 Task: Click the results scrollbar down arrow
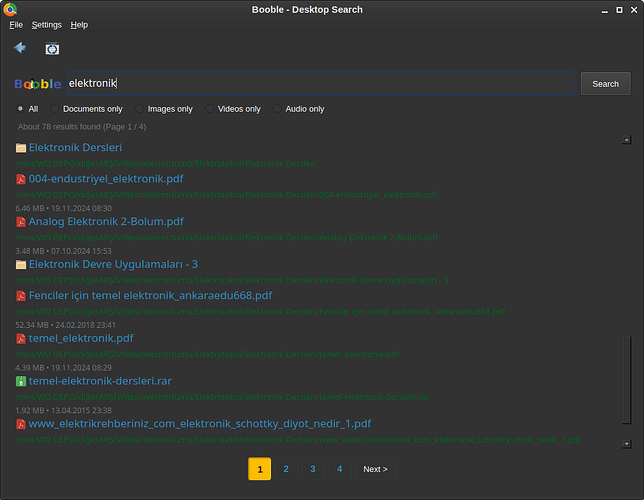pos(626,444)
